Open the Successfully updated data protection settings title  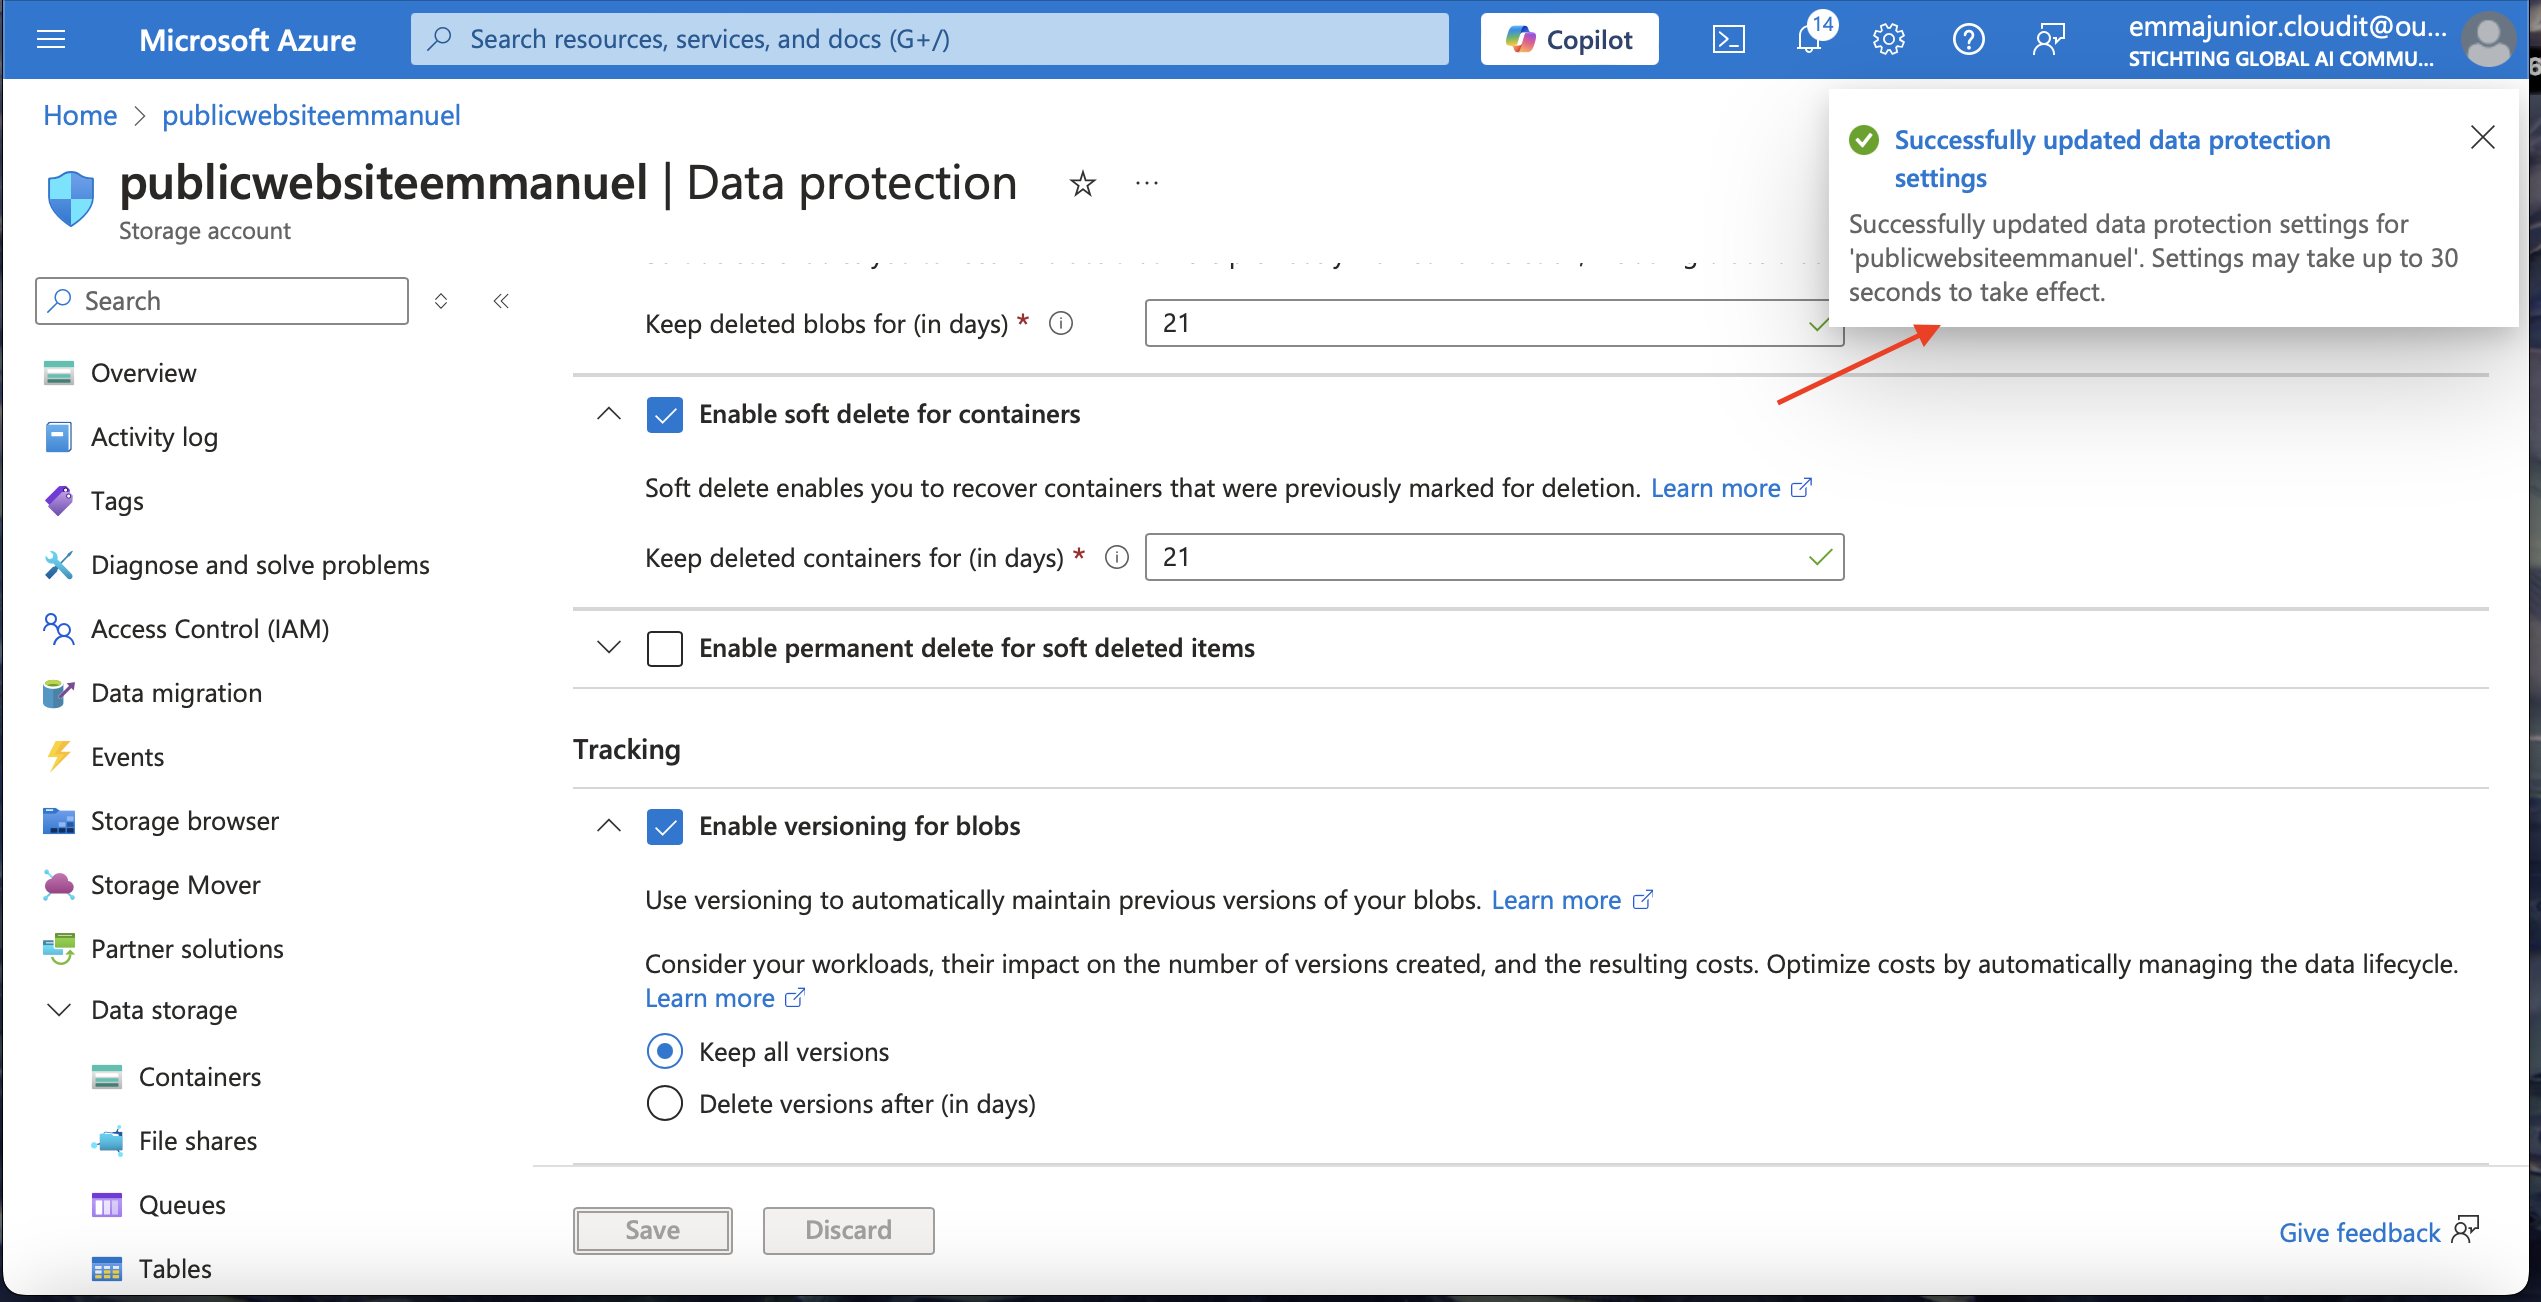tap(2112, 159)
